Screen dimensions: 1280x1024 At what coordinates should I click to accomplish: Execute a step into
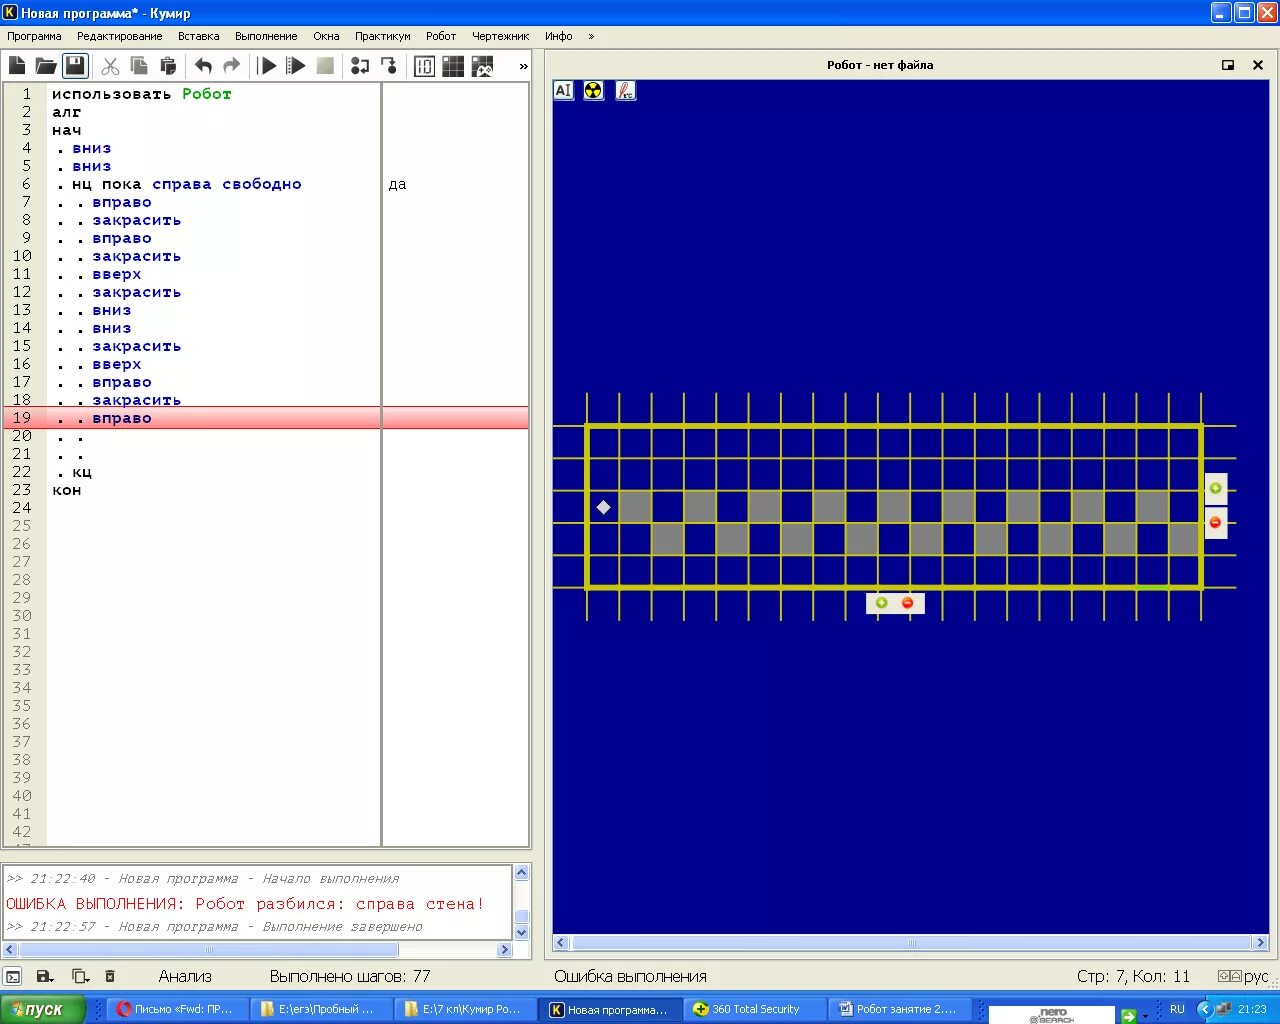(x=389, y=66)
